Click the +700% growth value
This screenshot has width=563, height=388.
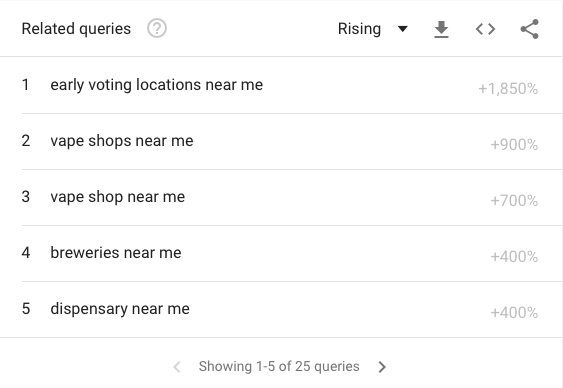tap(514, 201)
